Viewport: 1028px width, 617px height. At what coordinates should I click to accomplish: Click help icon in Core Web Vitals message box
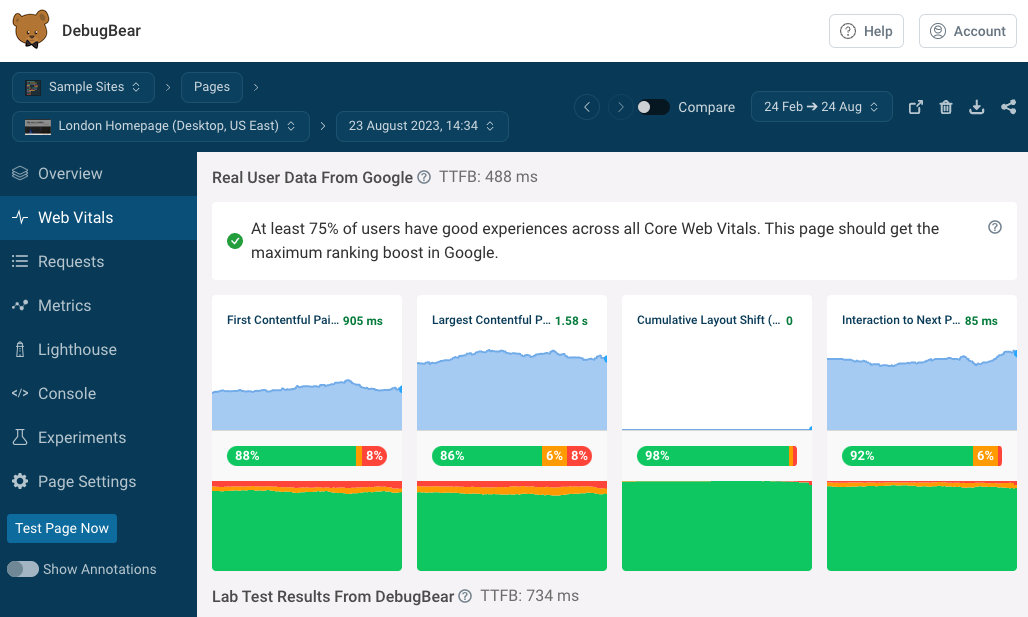(995, 227)
